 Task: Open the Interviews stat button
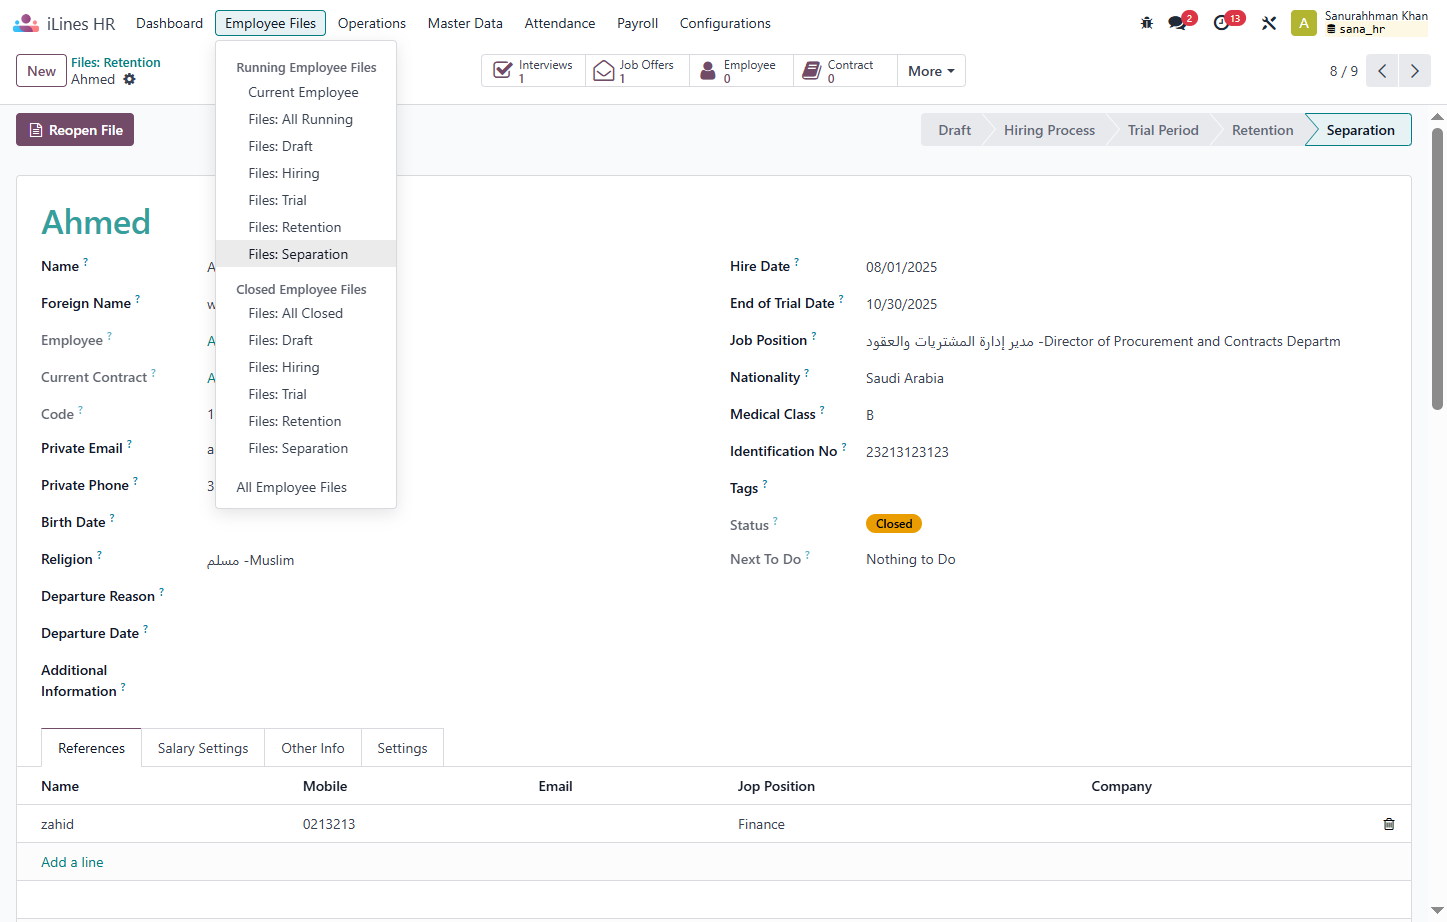[534, 71]
